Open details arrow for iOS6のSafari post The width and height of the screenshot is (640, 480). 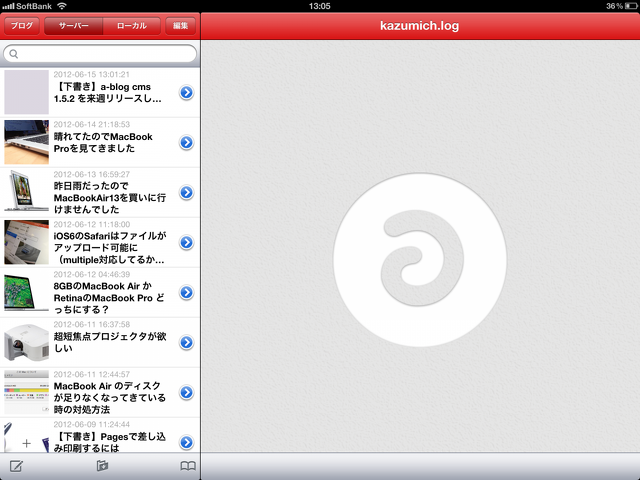tap(186, 243)
